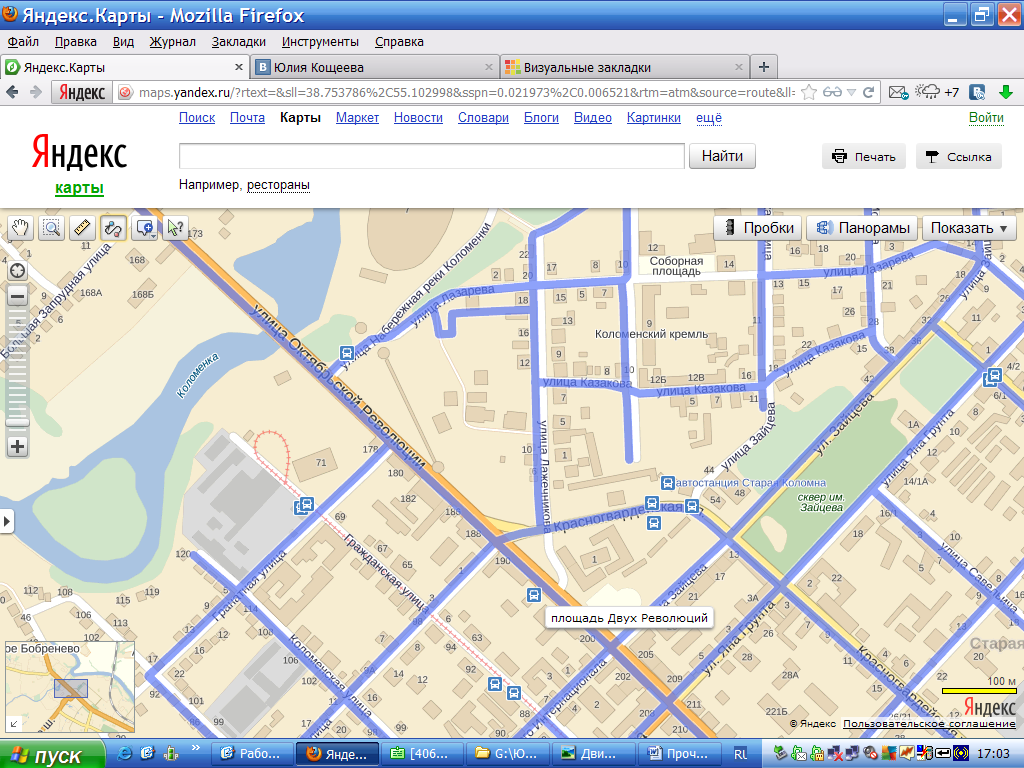
Task: Click the overview minimap thumbnail
Action: click(70, 686)
